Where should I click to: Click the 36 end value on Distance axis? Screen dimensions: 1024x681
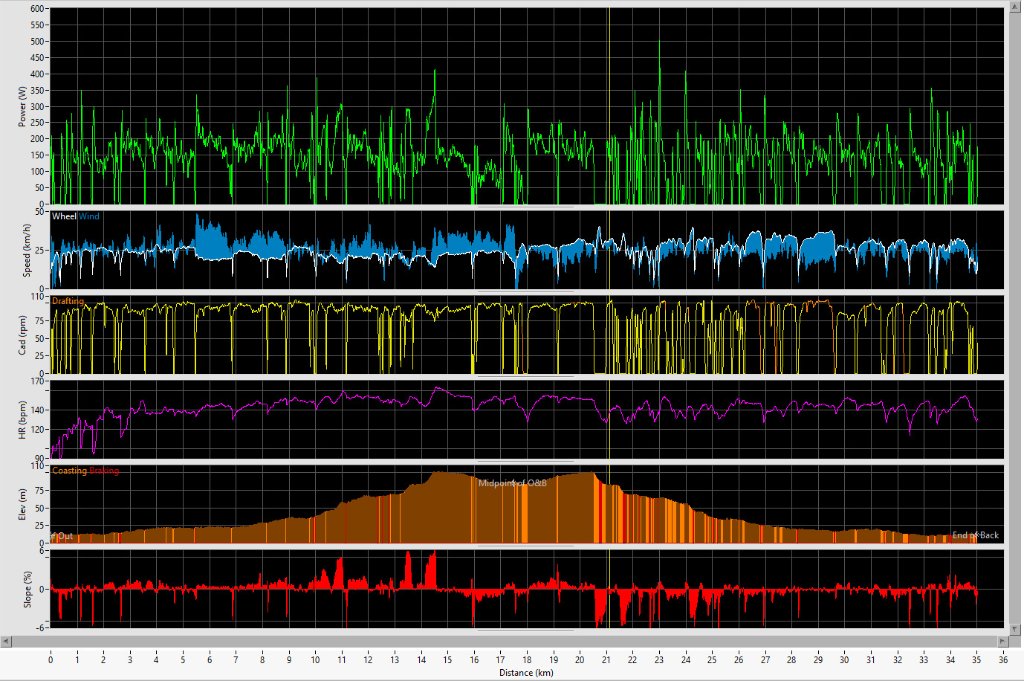coord(1003,659)
